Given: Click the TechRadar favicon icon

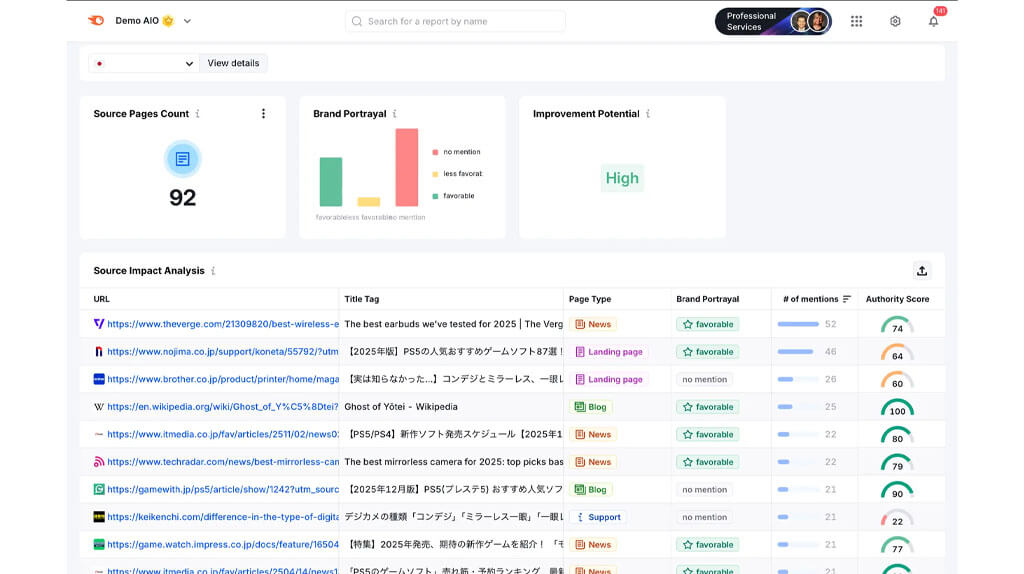Looking at the screenshot, I should click(x=99, y=462).
